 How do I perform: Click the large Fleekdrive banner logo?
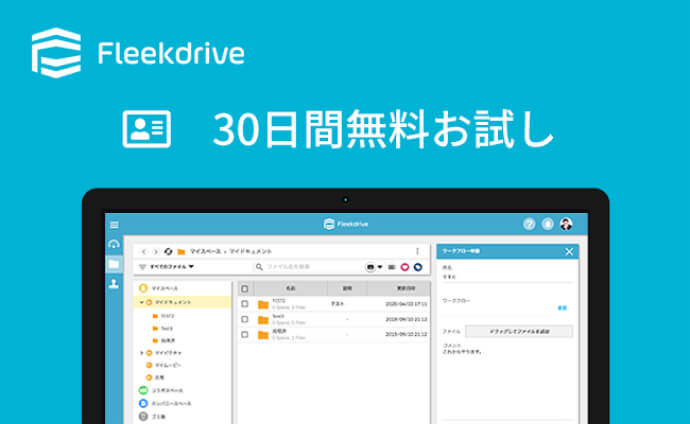point(138,53)
